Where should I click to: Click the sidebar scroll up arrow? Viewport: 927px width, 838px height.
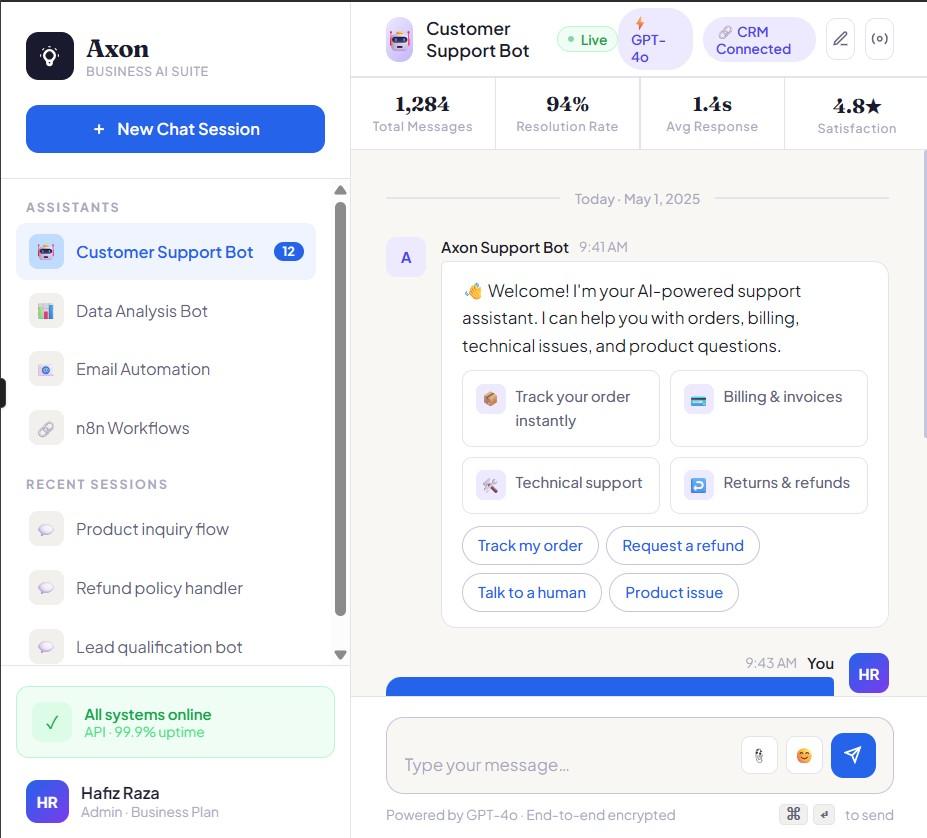[x=340, y=190]
